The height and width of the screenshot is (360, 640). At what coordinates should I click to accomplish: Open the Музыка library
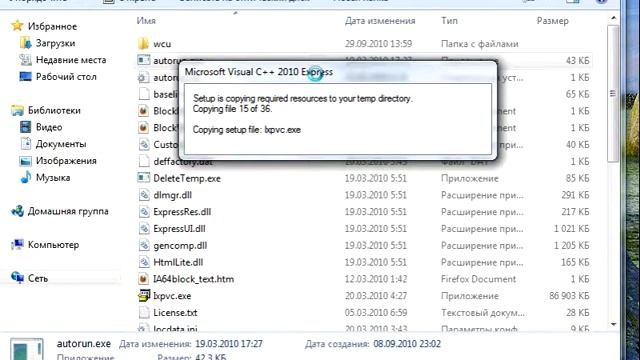coord(53,178)
